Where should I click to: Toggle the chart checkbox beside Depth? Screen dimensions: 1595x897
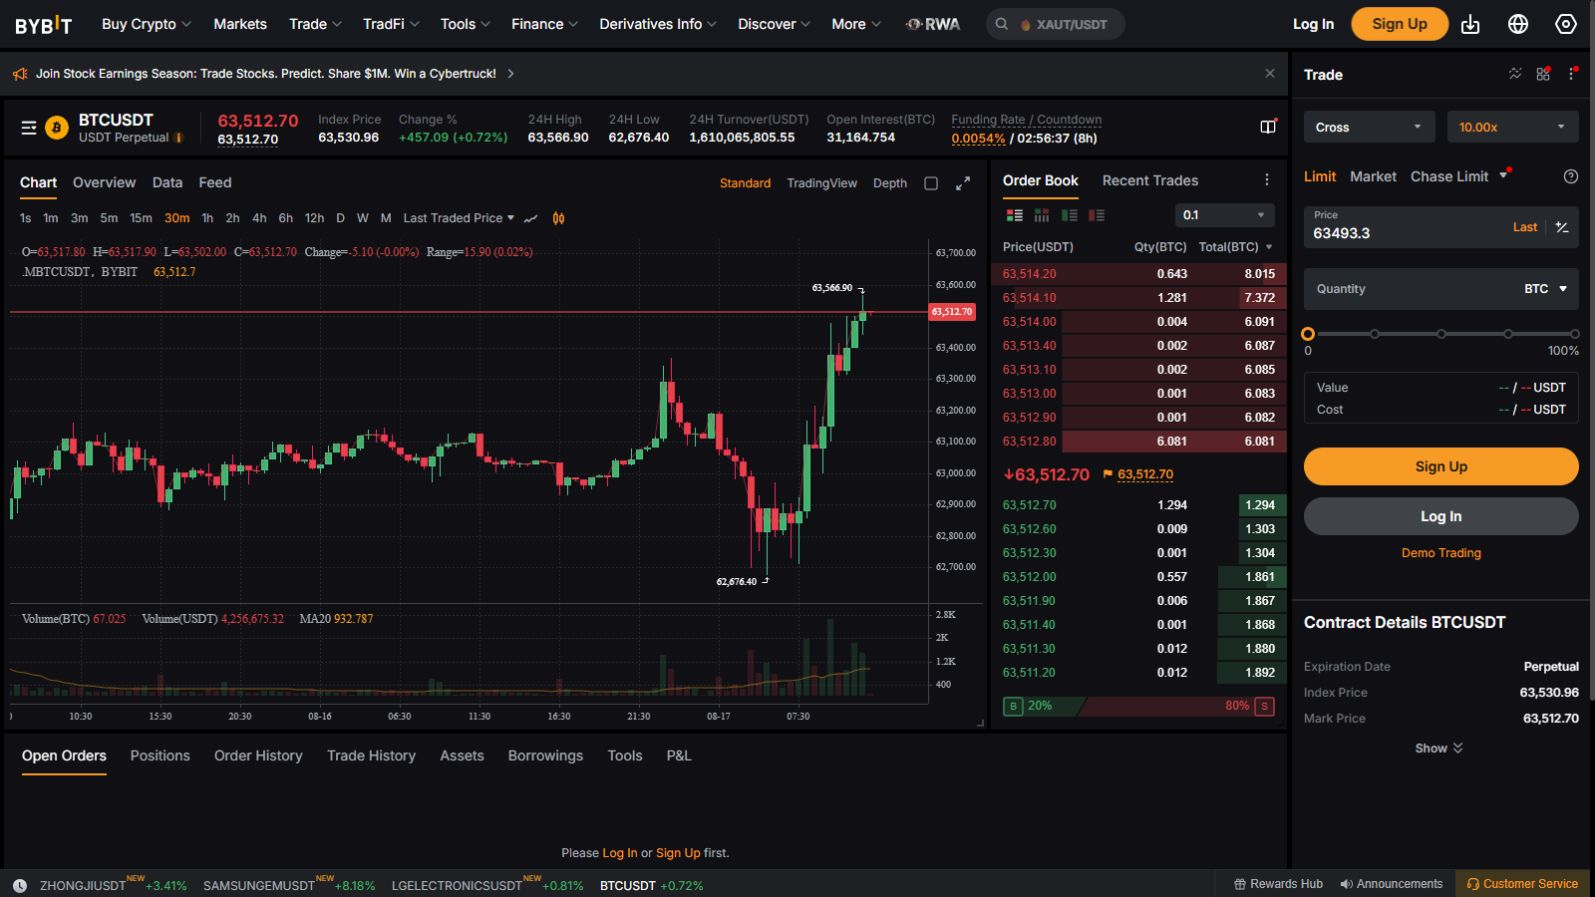pyautogui.click(x=931, y=183)
